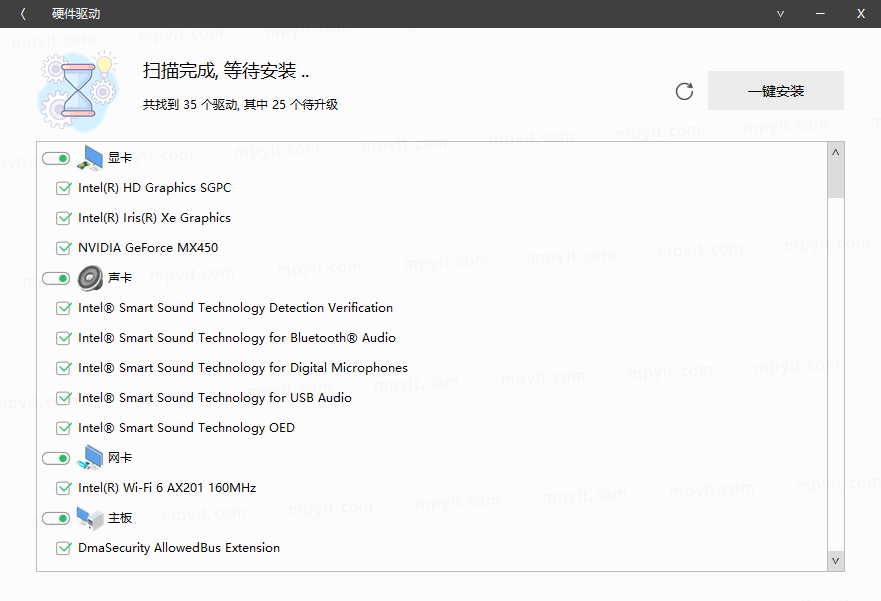Click the 网卡 network card category icon
The image size is (881, 601).
tap(90, 458)
